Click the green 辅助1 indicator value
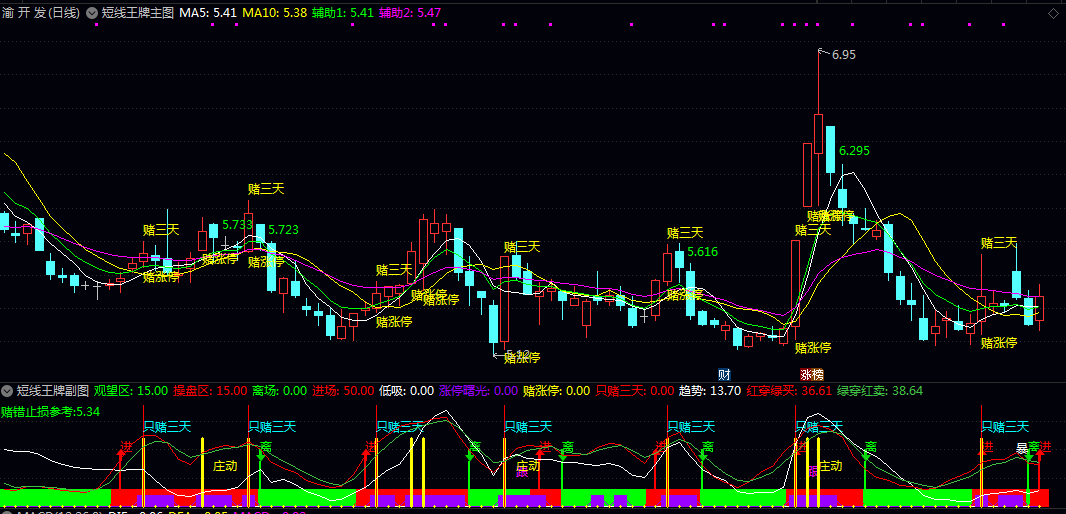This screenshot has height=514, width=1066. tap(343, 13)
